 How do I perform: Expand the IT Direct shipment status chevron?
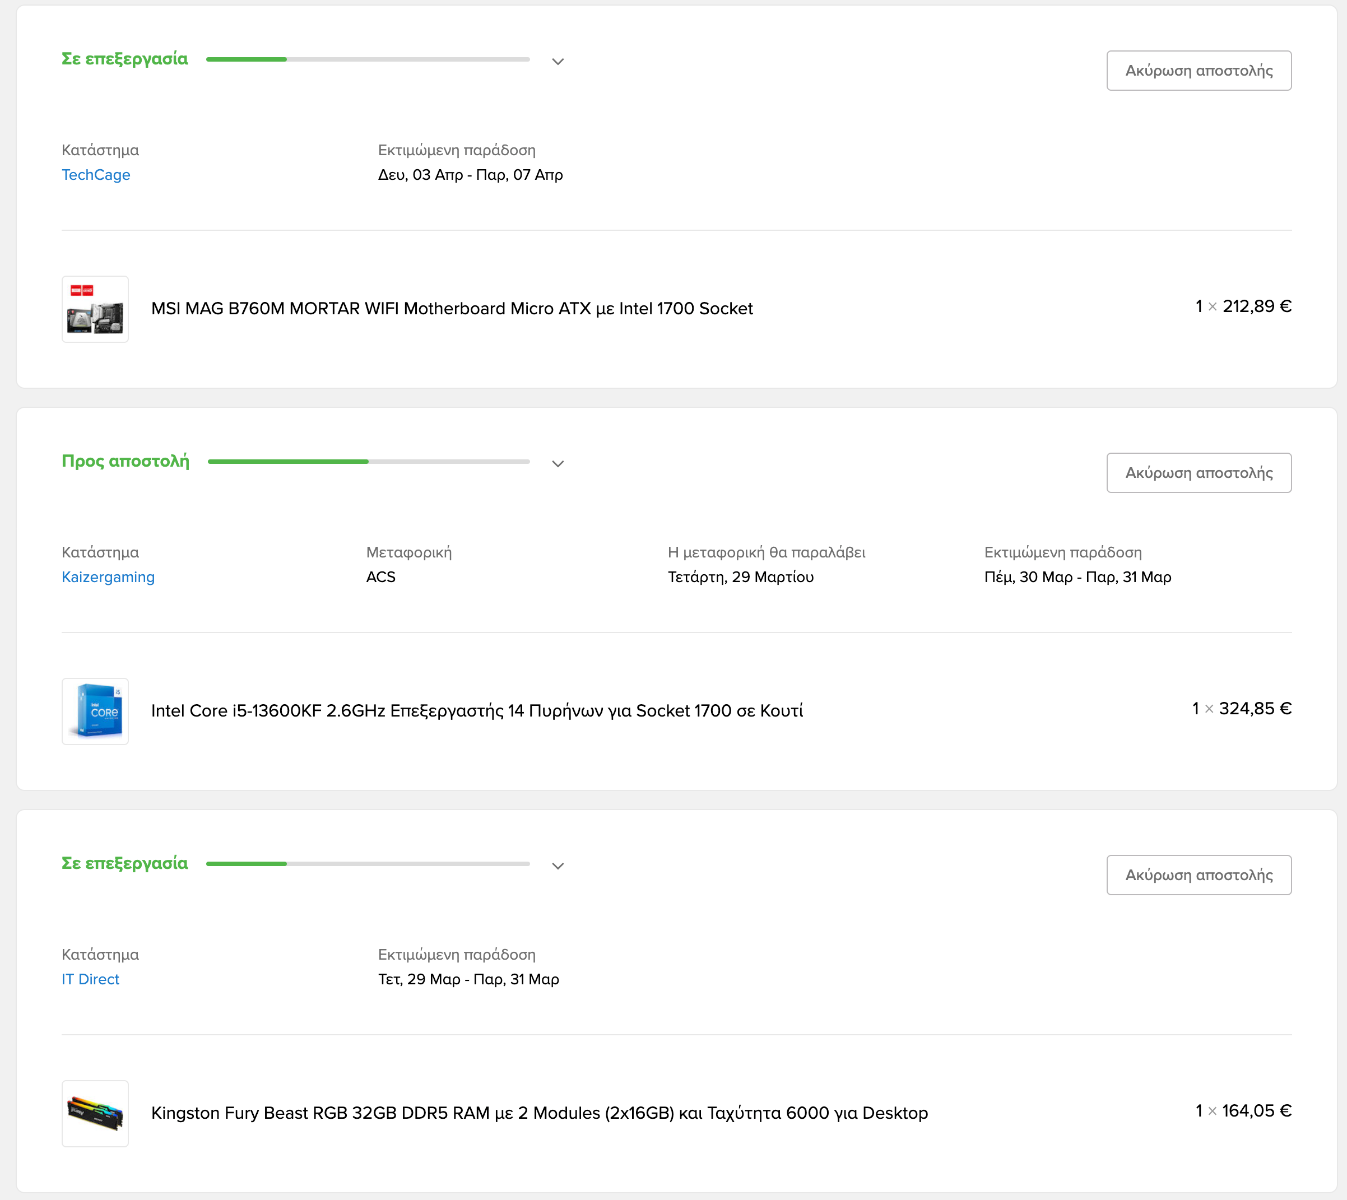[558, 865]
